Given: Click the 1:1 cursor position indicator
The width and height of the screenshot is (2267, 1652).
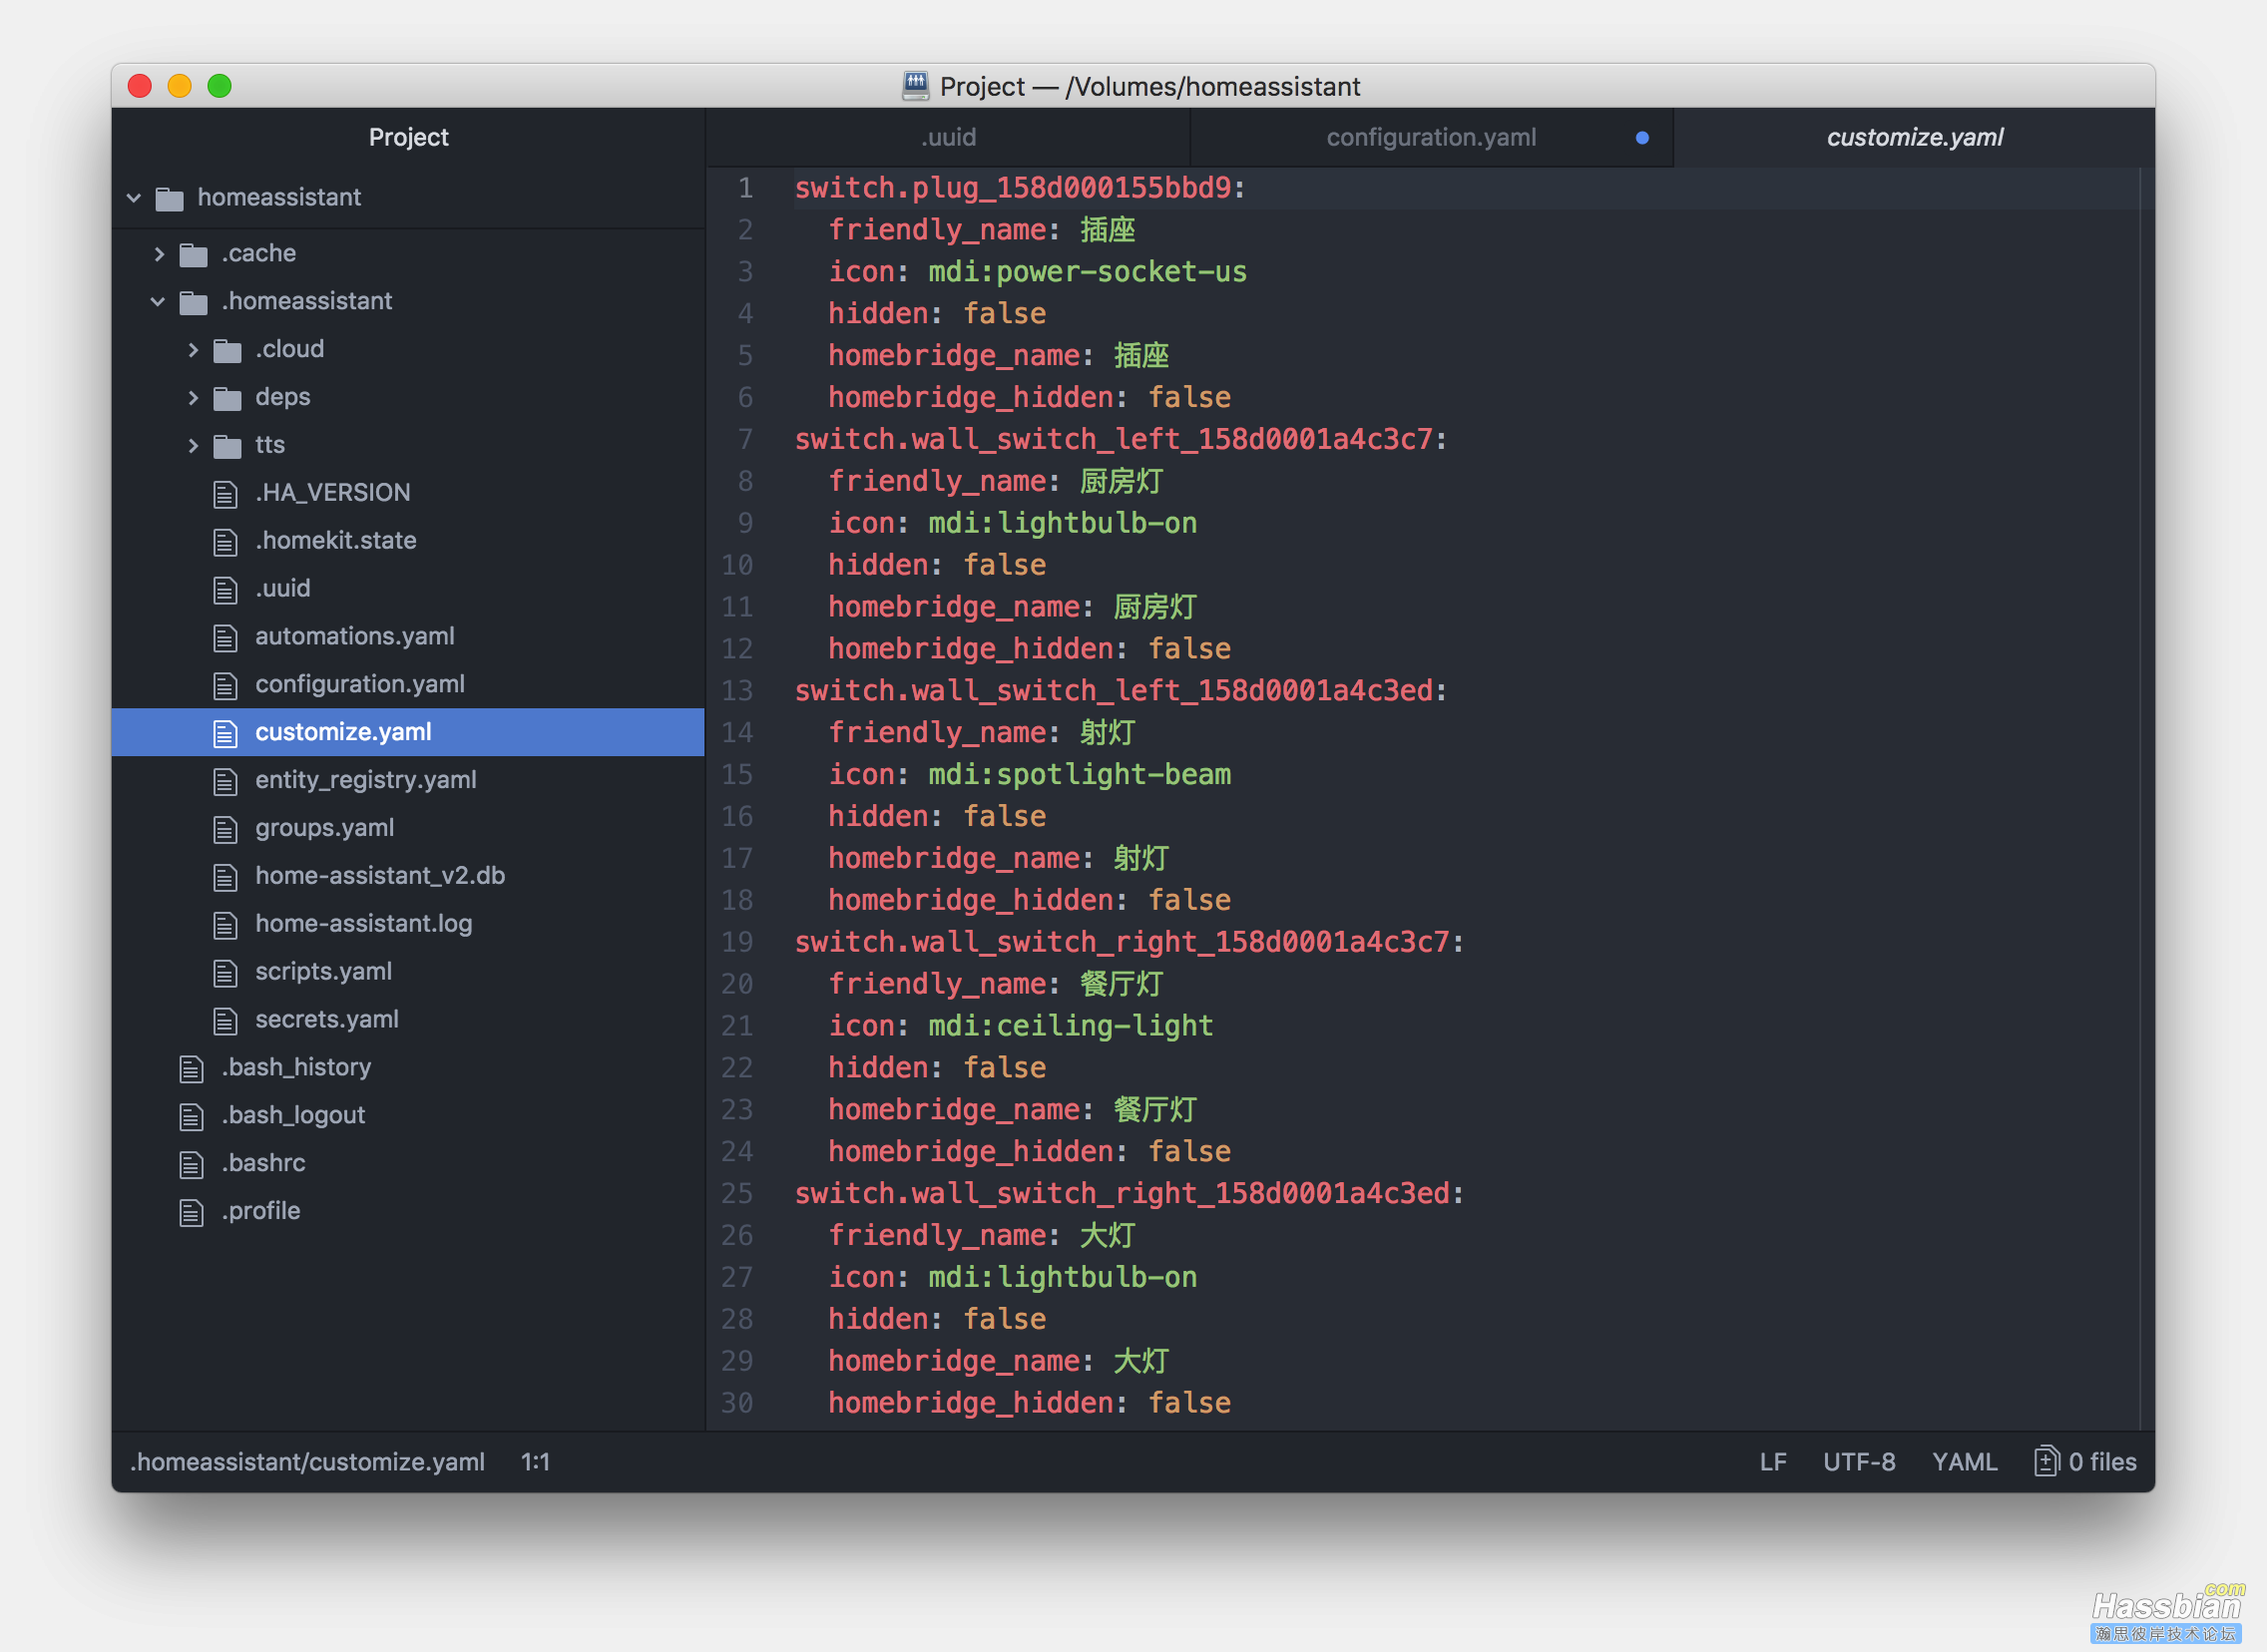Looking at the screenshot, I should [535, 1462].
